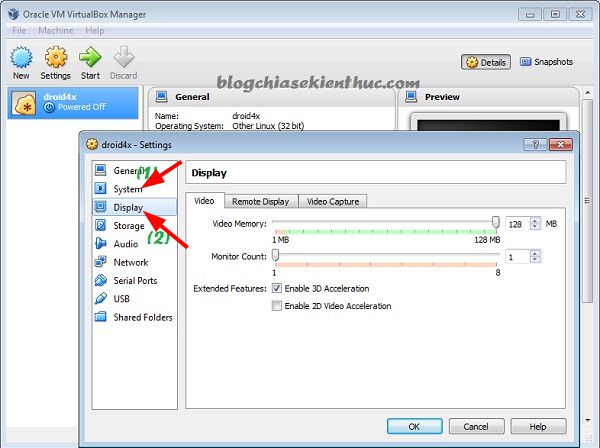600x448 pixels.
Task: Open the Shared Folders category
Action: coord(143,317)
